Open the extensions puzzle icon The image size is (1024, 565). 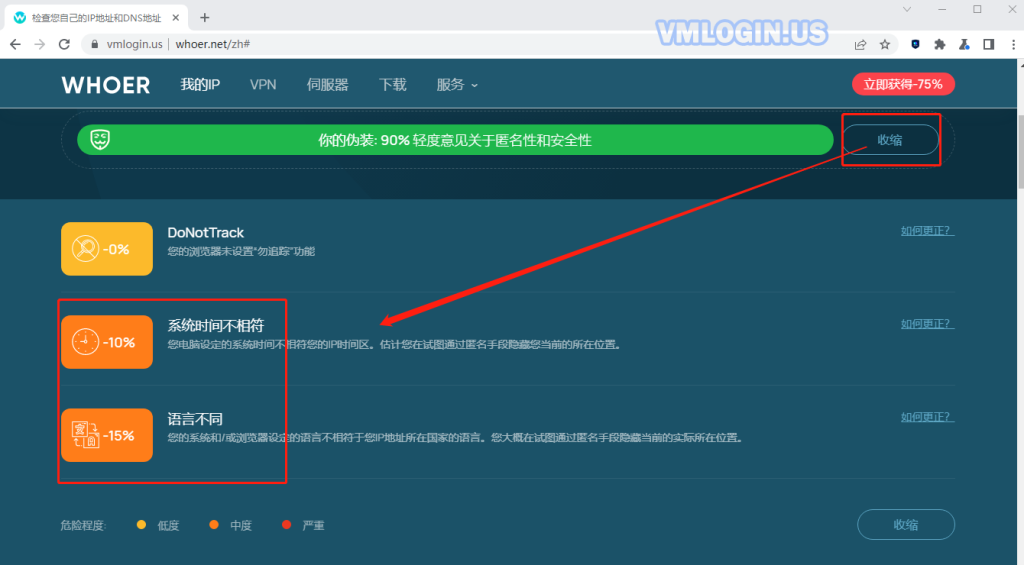(x=940, y=44)
